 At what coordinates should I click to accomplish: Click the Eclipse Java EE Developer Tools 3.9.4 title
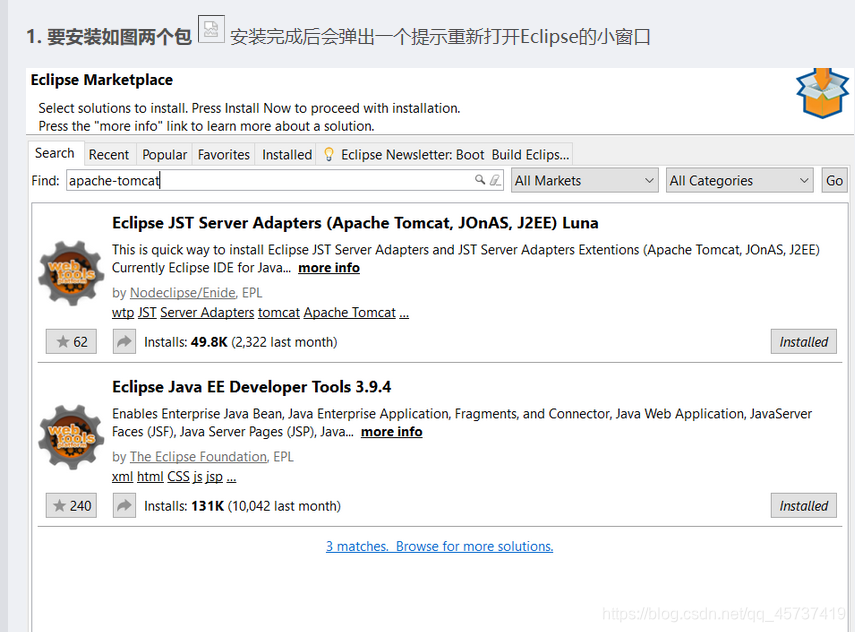coord(251,387)
